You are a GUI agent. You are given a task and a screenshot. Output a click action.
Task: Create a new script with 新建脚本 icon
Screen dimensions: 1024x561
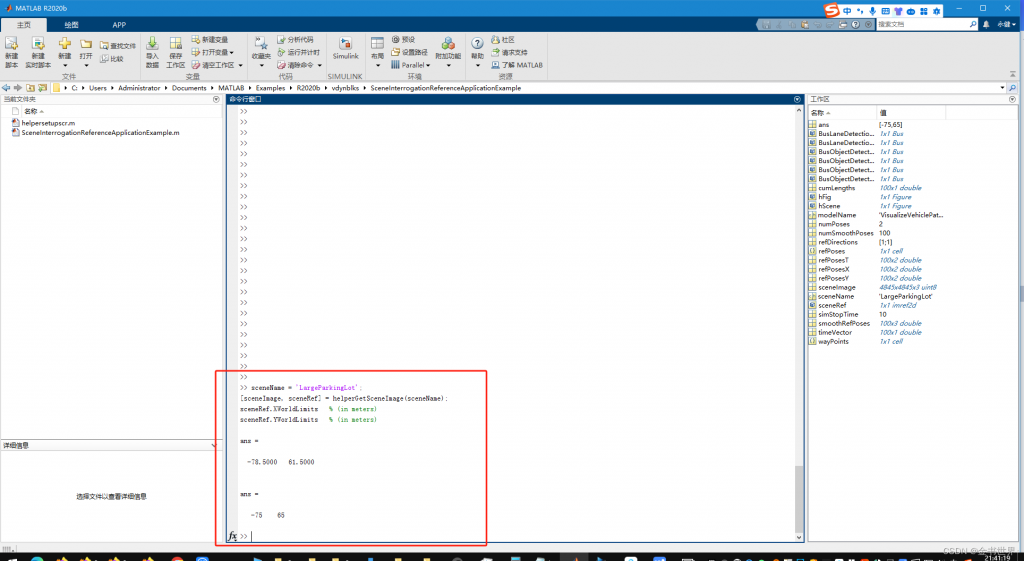pos(11,52)
